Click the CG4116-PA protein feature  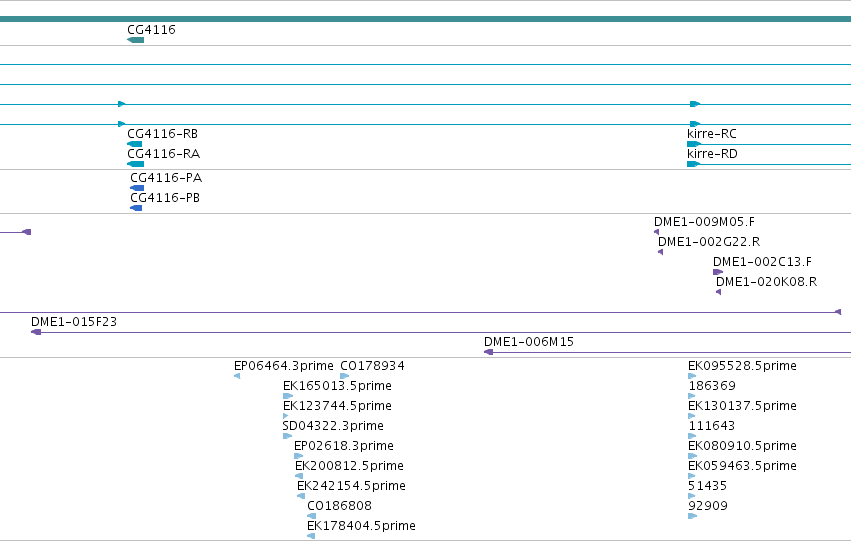[137, 188]
